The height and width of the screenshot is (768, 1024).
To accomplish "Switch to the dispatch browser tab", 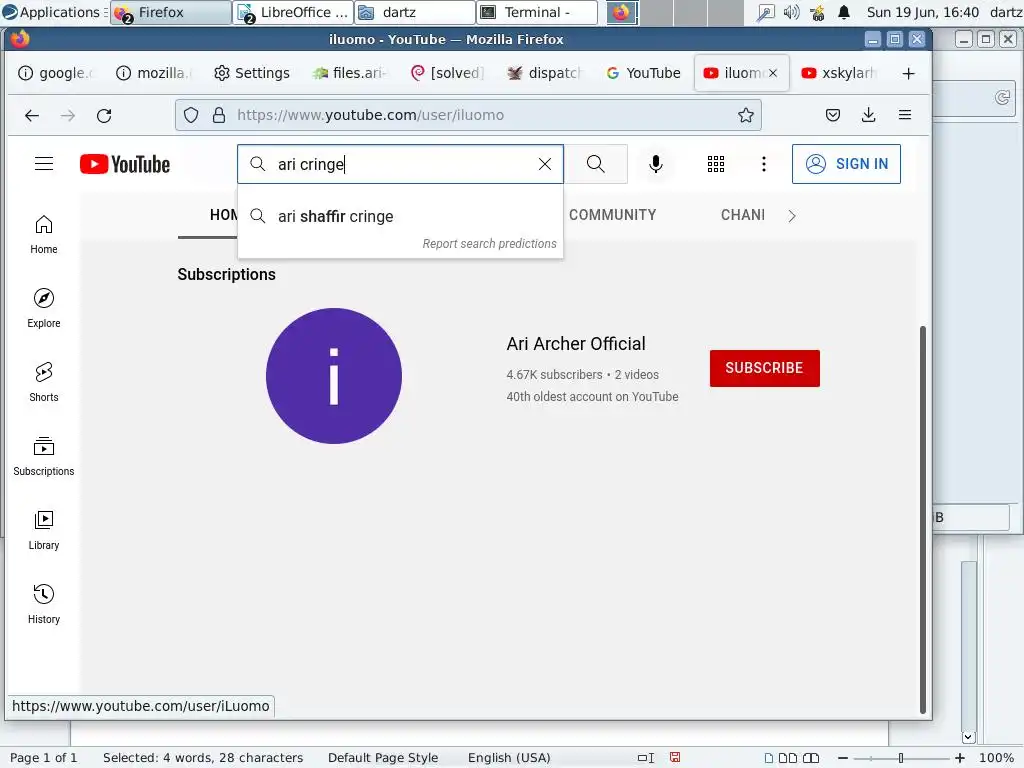I will coord(546,73).
